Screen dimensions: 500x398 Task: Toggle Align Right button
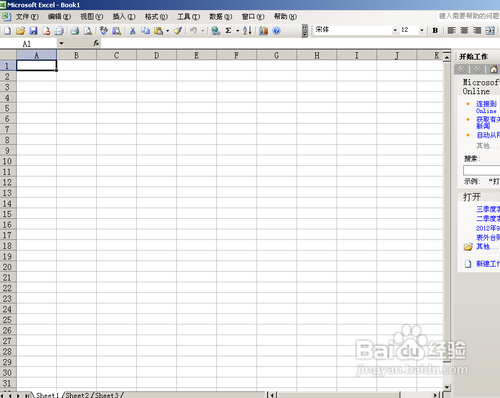click(x=477, y=30)
